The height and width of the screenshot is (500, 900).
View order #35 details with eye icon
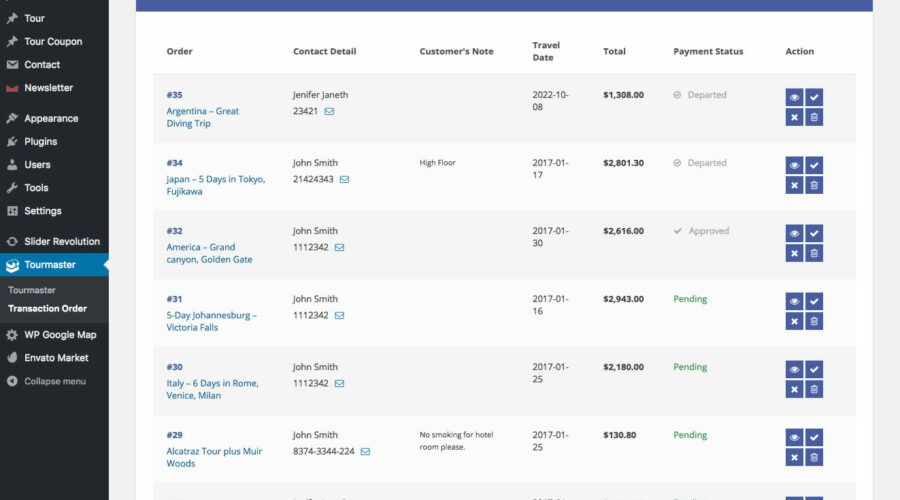click(794, 97)
